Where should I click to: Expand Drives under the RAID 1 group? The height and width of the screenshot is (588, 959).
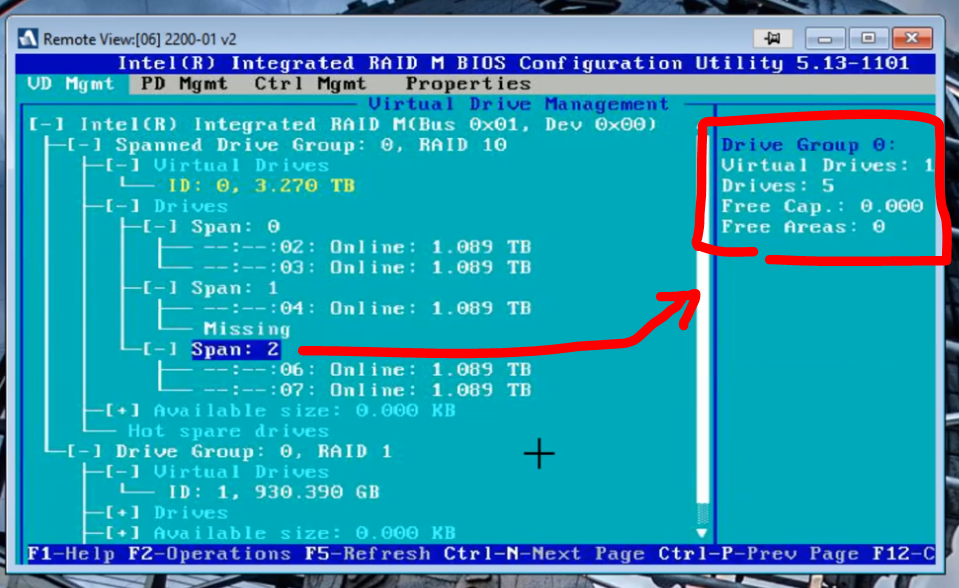(122, 513)
